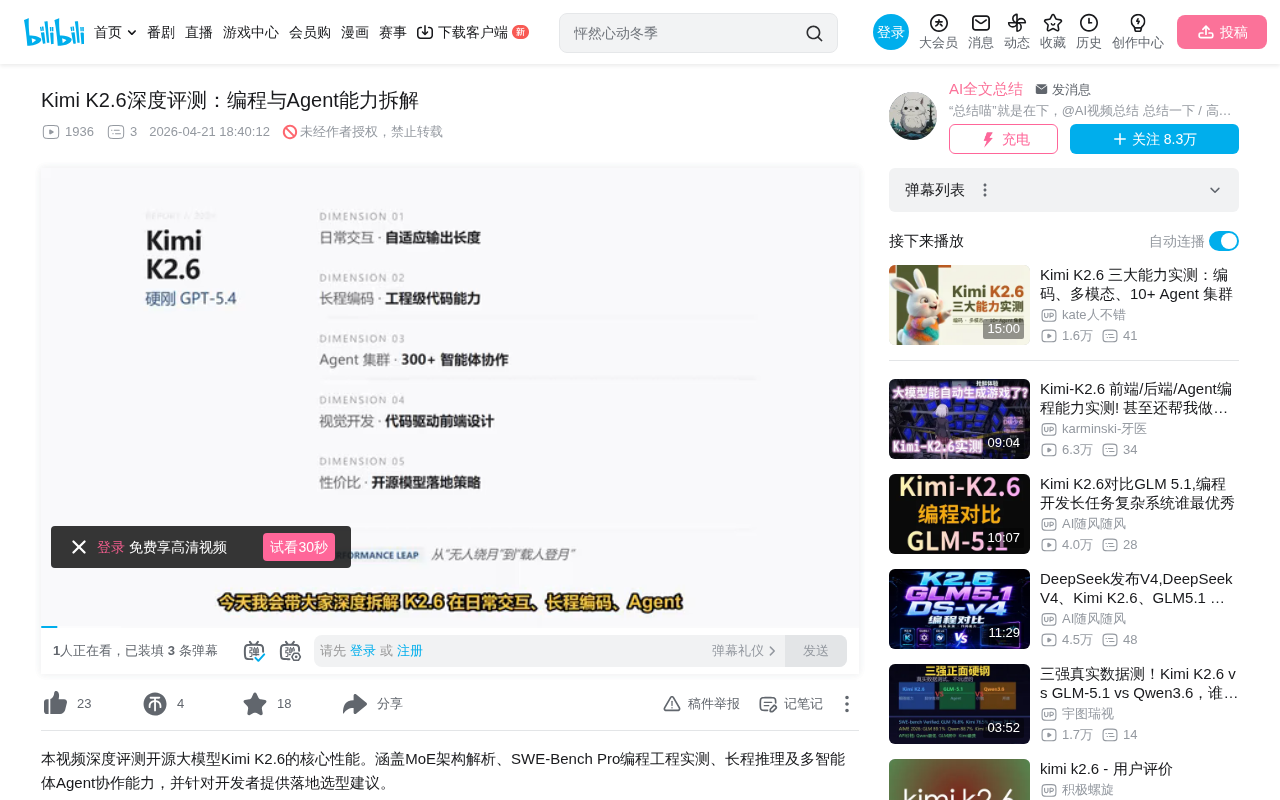Favorite the video with star icon
1280x800 pixels.
click(255, 704)
